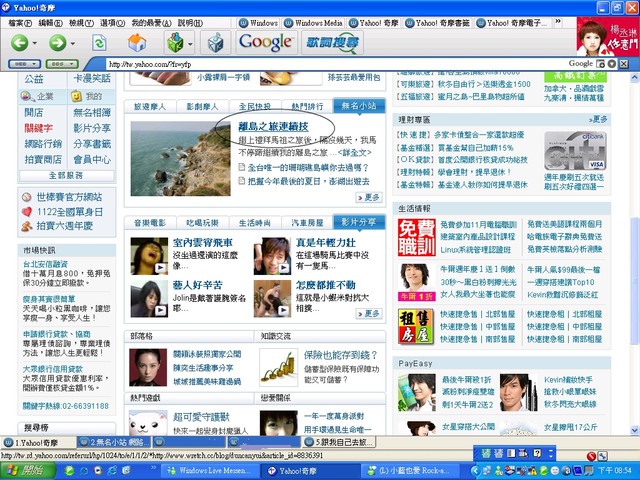The height and width of the screenshot is (480, 640).
Task: Open the 真是年輕力壯 video link
Action: point(326,242)
